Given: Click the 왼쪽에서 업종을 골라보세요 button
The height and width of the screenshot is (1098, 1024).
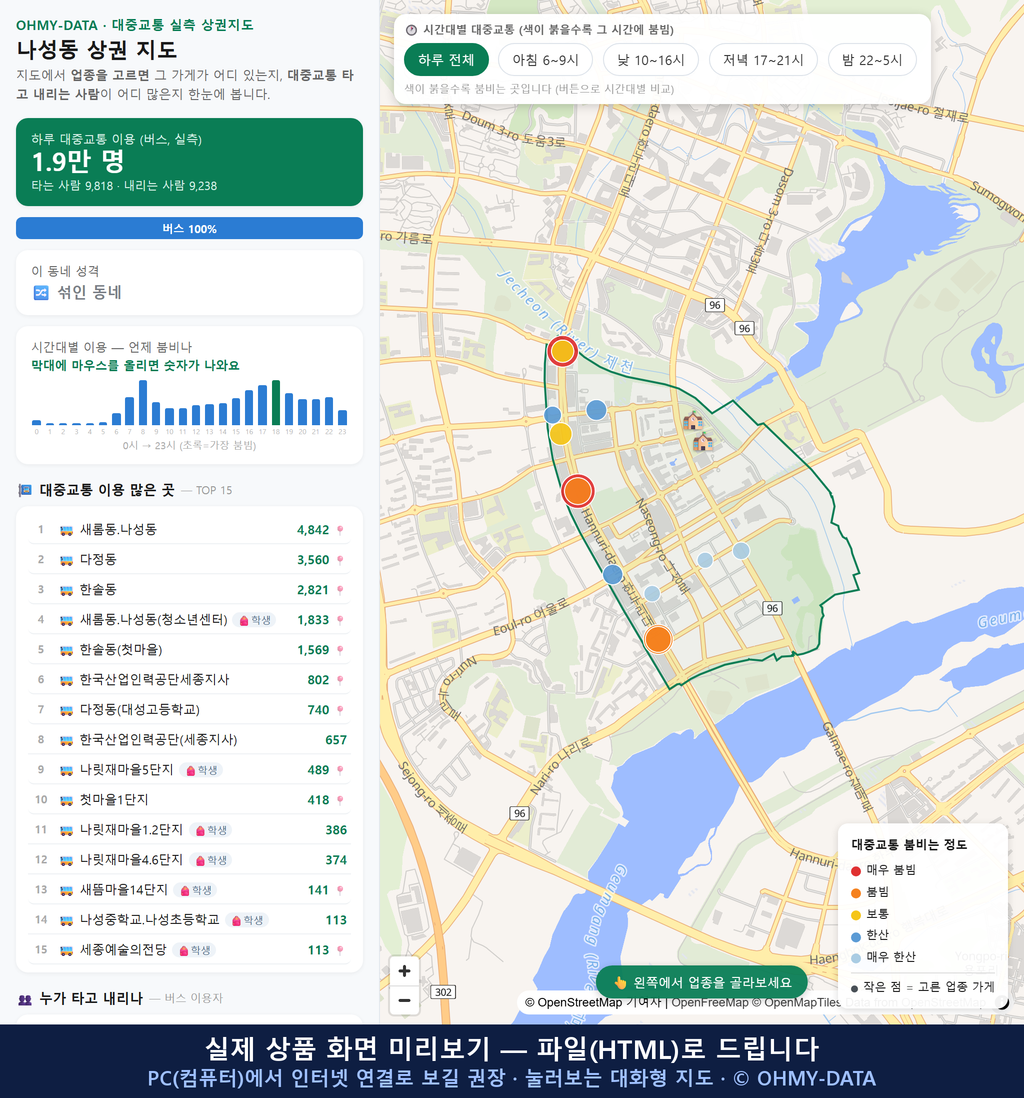Looking at the screenshot, I should [x=702, y=982].
